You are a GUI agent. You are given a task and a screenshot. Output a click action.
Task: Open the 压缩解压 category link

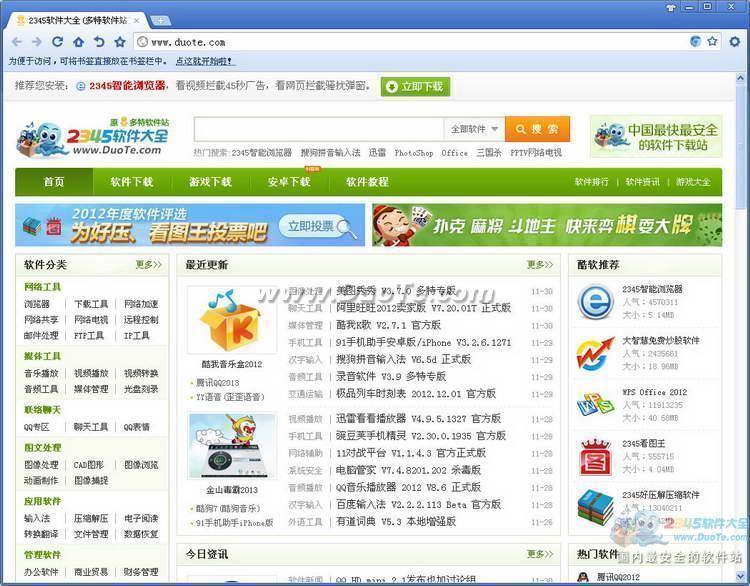(91, 518)
